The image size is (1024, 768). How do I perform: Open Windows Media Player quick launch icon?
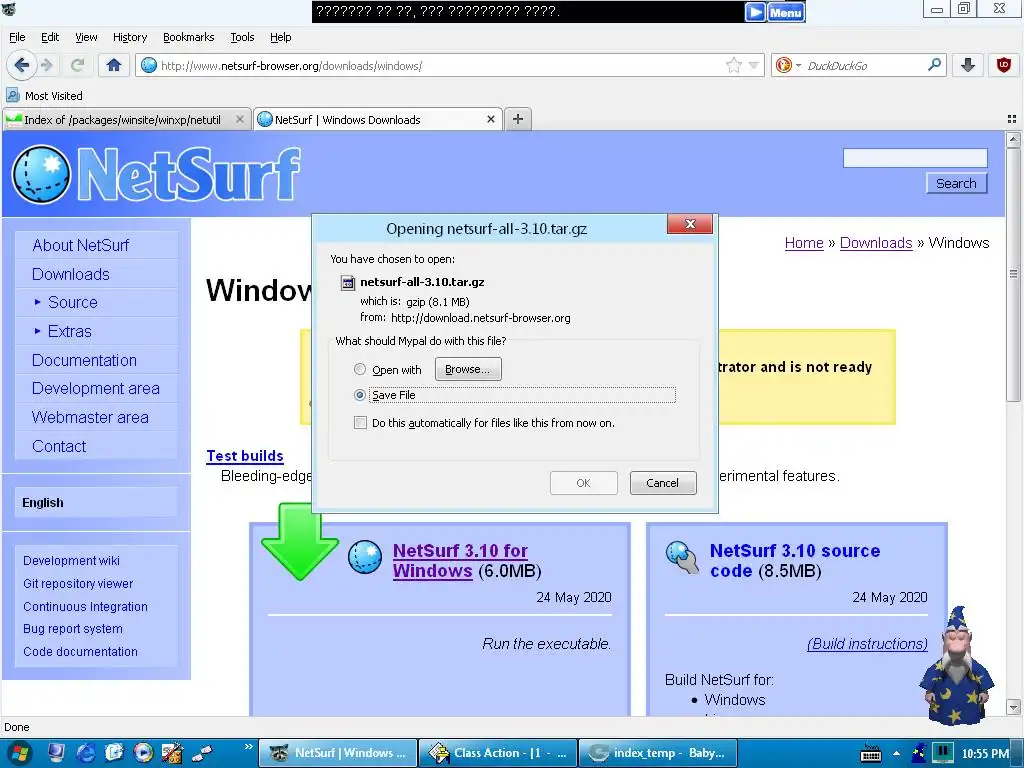(x=143, y=753)
